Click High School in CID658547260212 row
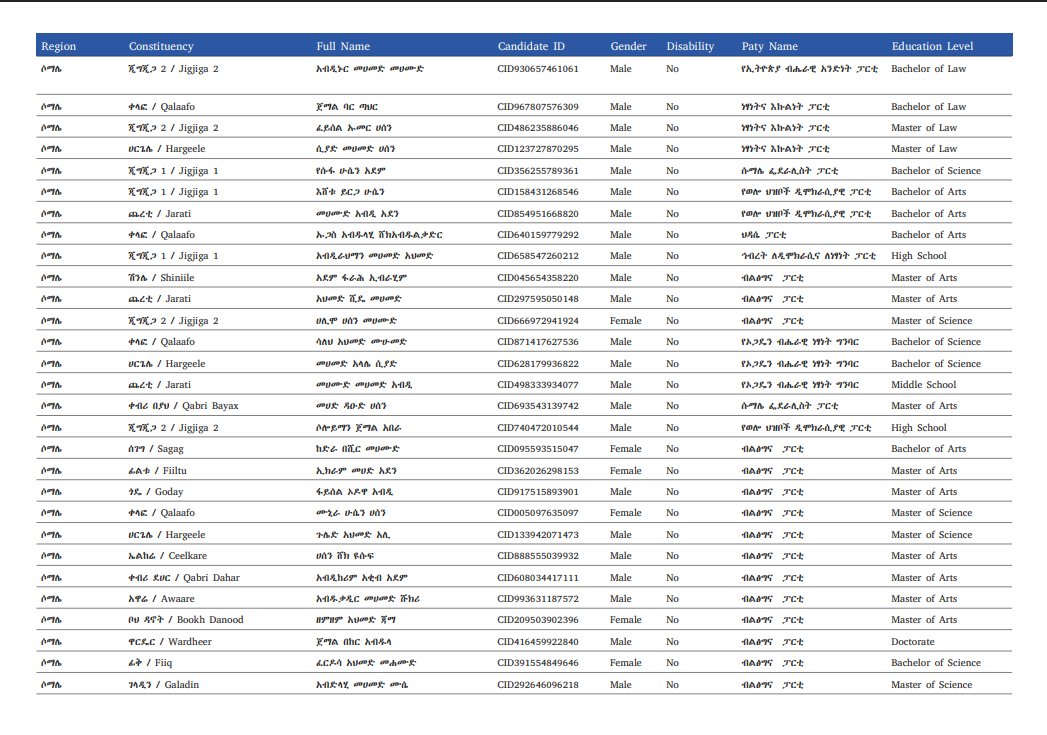This screenshot has width=1047, height=735. click(919, 256)
